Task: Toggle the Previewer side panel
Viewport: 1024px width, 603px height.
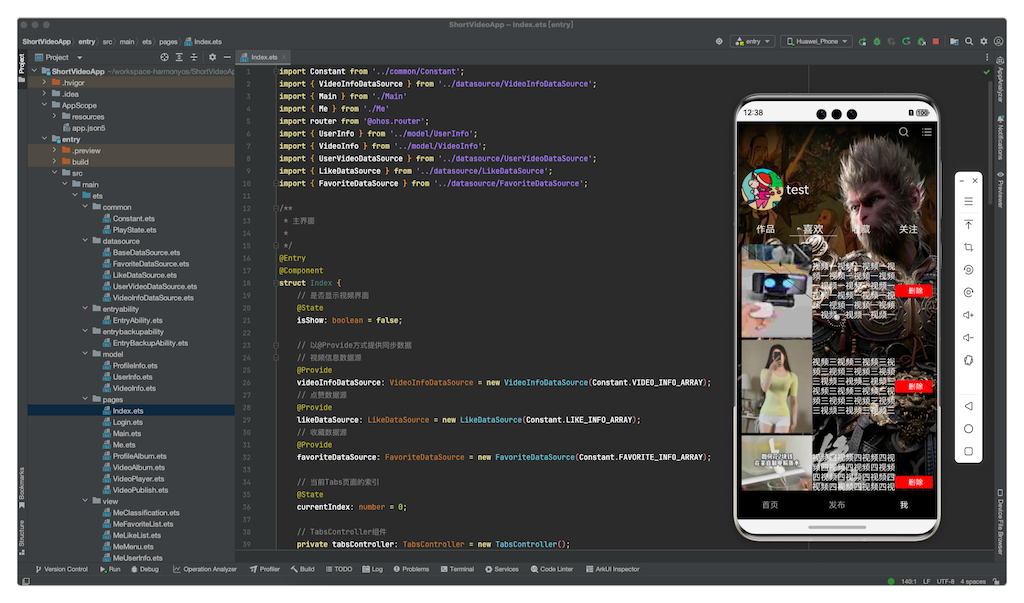Action: tap(1000, 189)
